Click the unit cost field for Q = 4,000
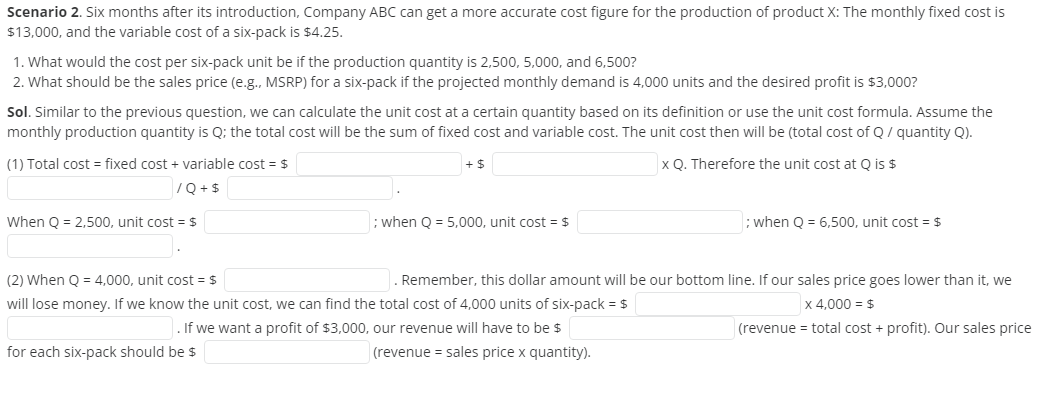Viewport: 1038px width, 402px height. (x=307, y=280)
